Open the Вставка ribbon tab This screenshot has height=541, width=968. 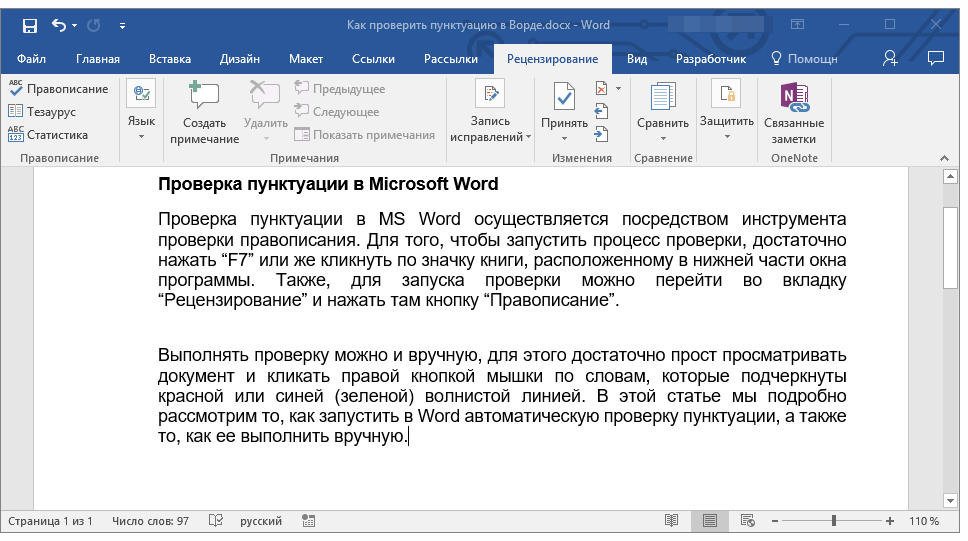(170, 59)
